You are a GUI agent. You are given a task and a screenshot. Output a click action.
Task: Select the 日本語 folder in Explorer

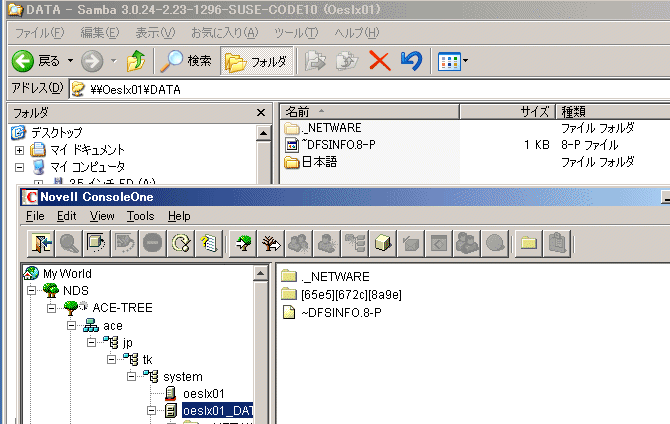coord(311,162)
